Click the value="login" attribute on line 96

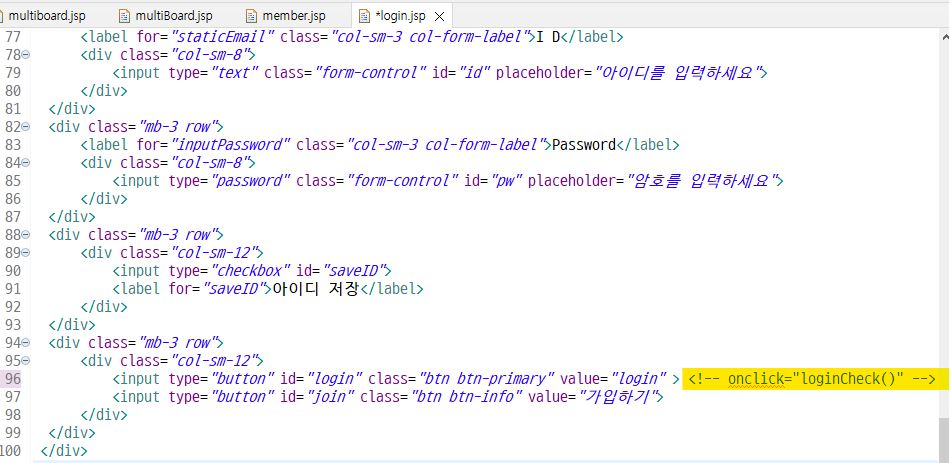click(611, 379)
